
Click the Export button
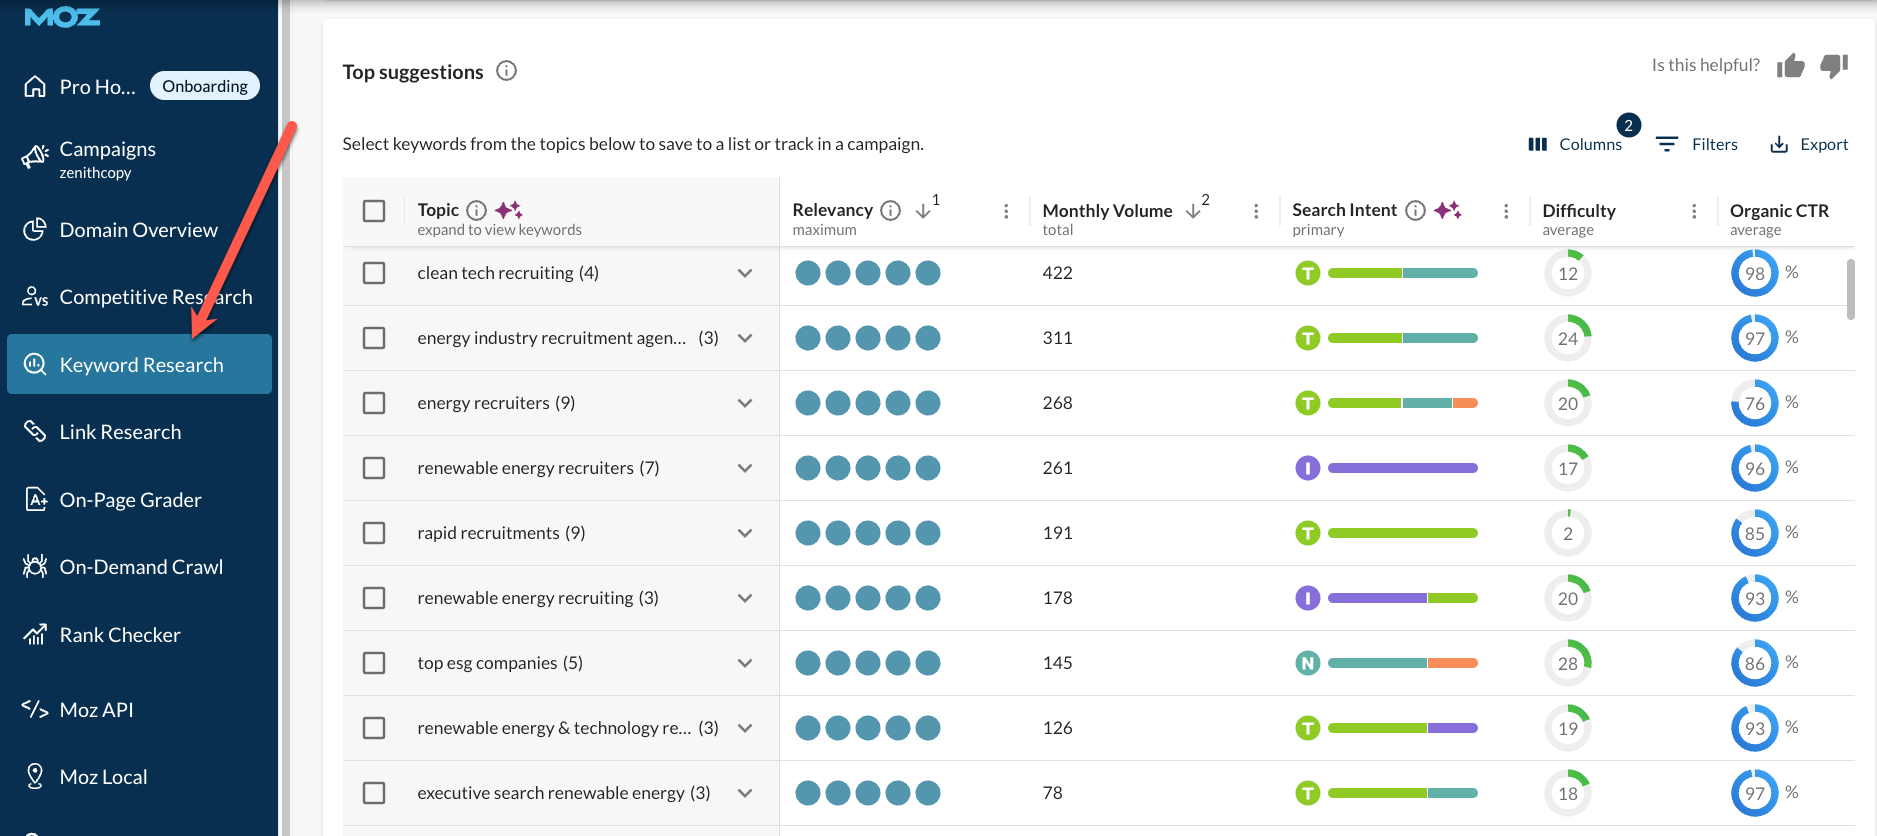click(x=1809, y=145)
